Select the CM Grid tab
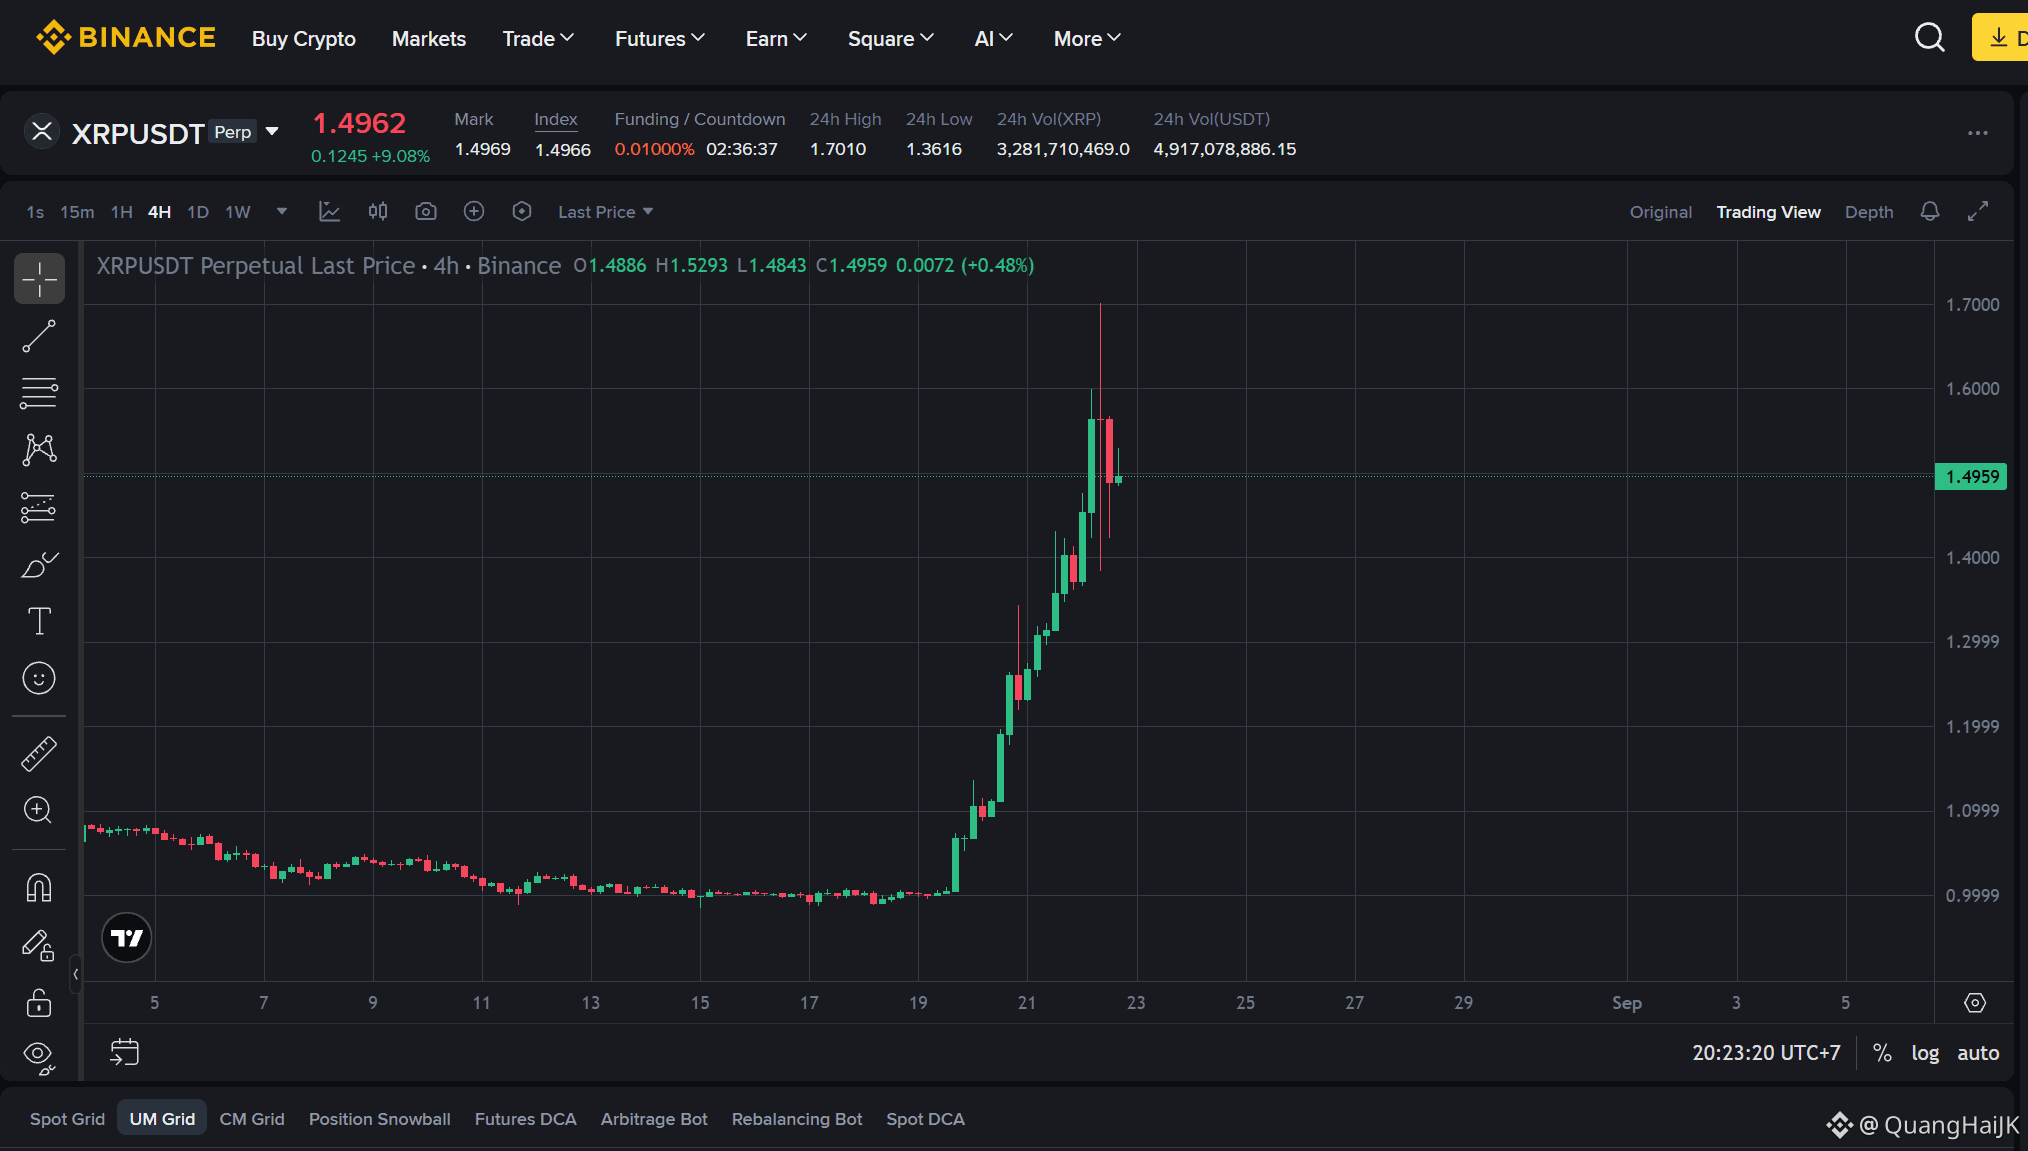Viewport: 2028px width, 1151px height. tap(252, 1119)
